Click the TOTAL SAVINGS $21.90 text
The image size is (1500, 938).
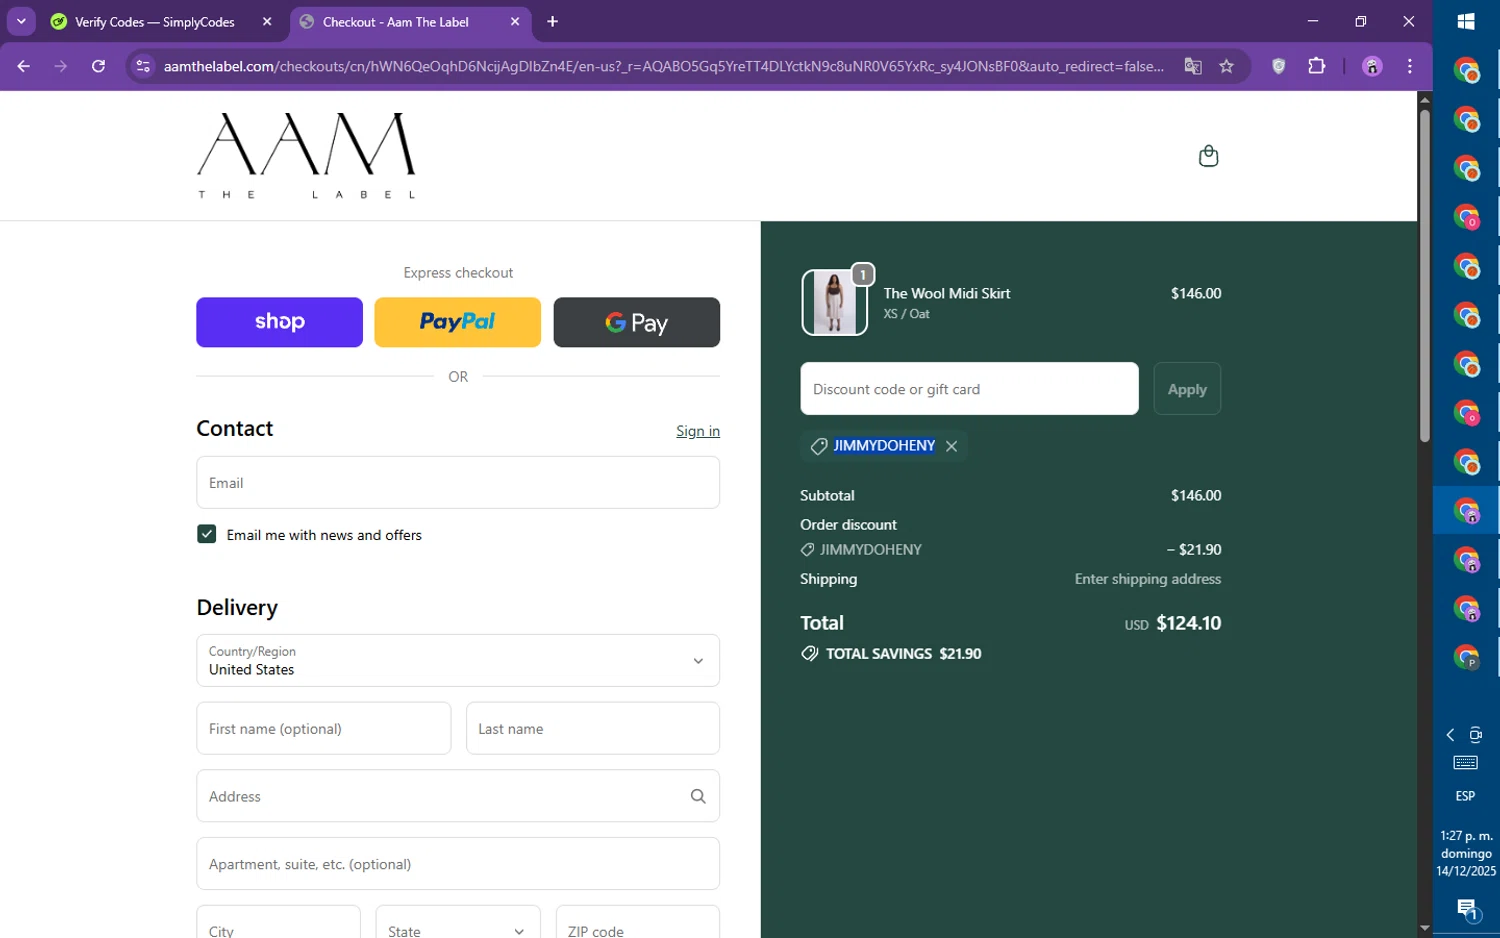coord(903,654)
